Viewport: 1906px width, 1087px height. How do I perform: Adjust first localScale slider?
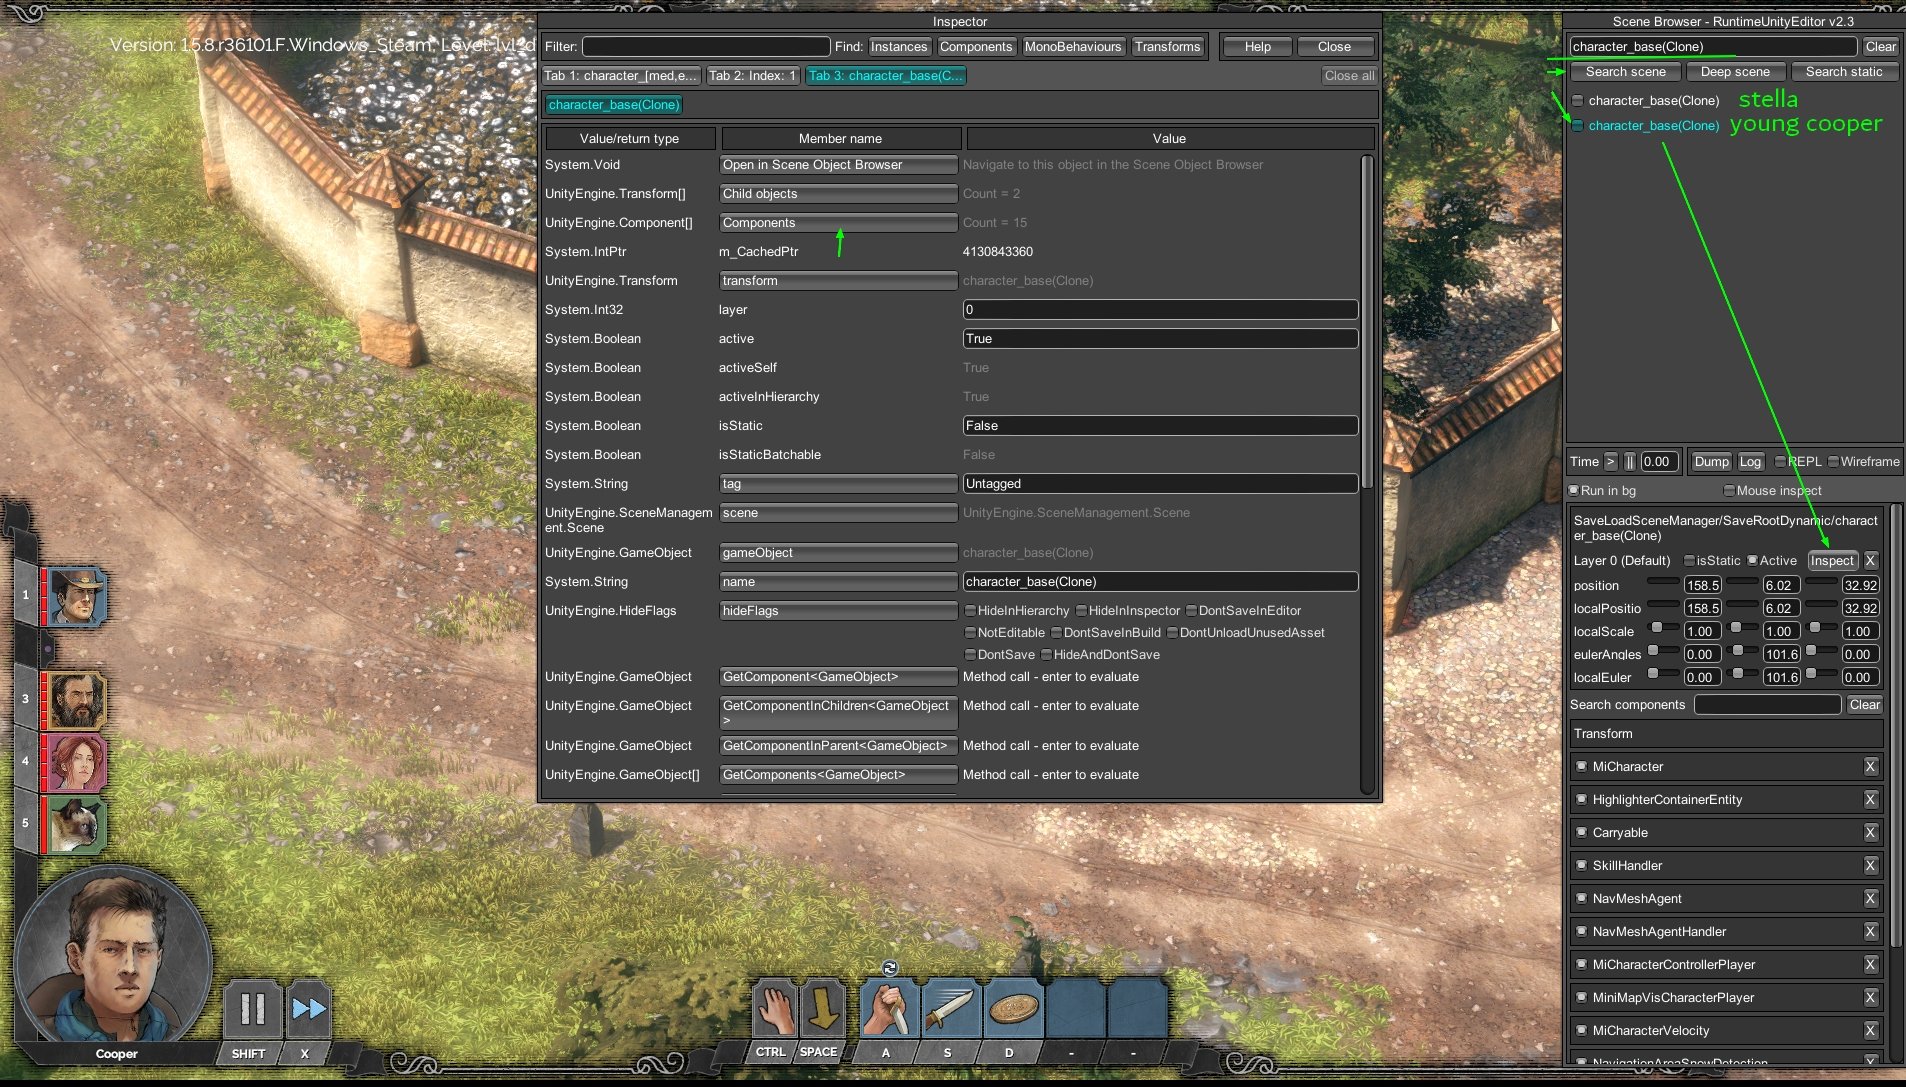1663,627
